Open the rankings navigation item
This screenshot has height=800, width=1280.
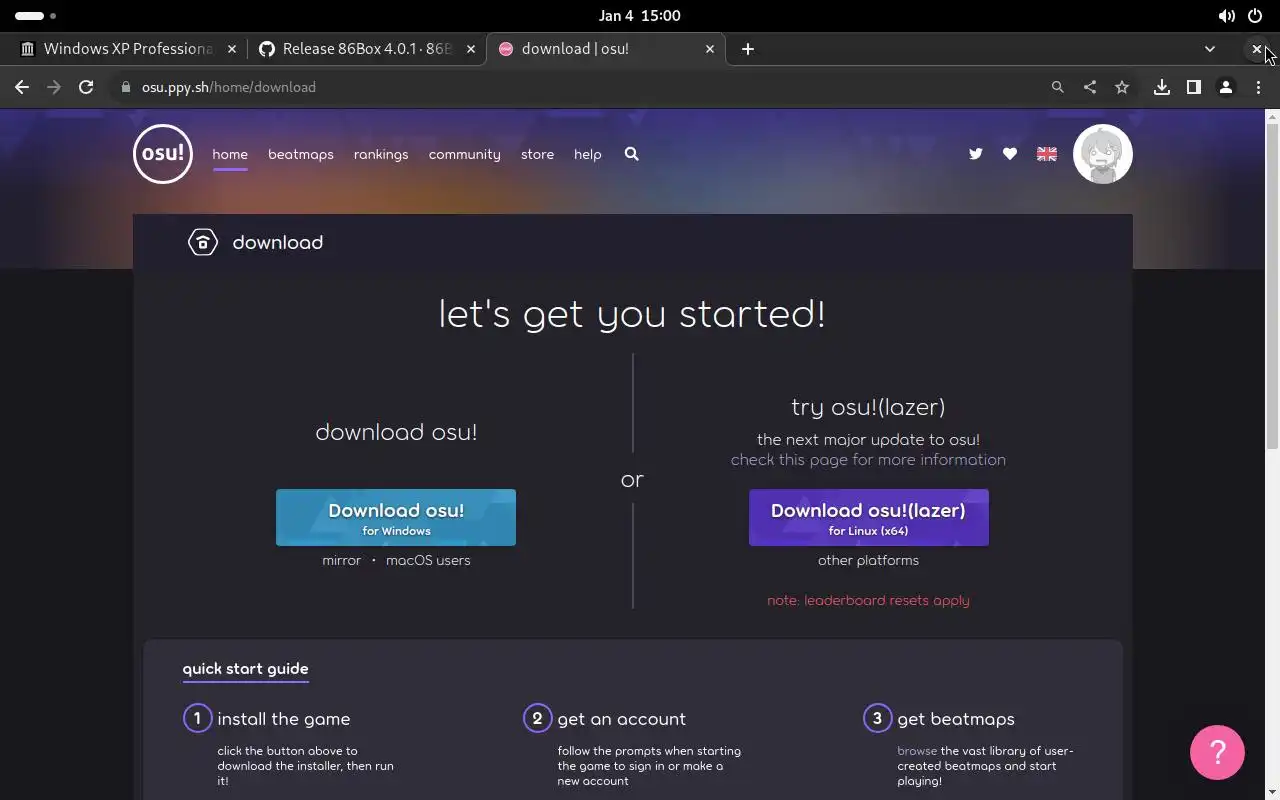pyautogui.click(x=381, y=154)
